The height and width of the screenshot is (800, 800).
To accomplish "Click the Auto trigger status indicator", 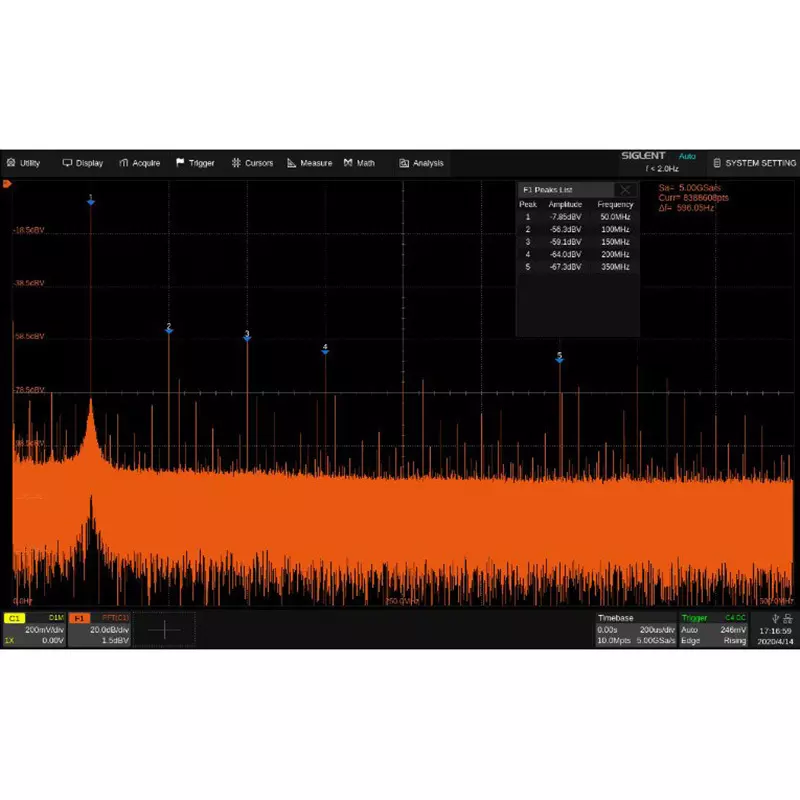I will point(687,156).
